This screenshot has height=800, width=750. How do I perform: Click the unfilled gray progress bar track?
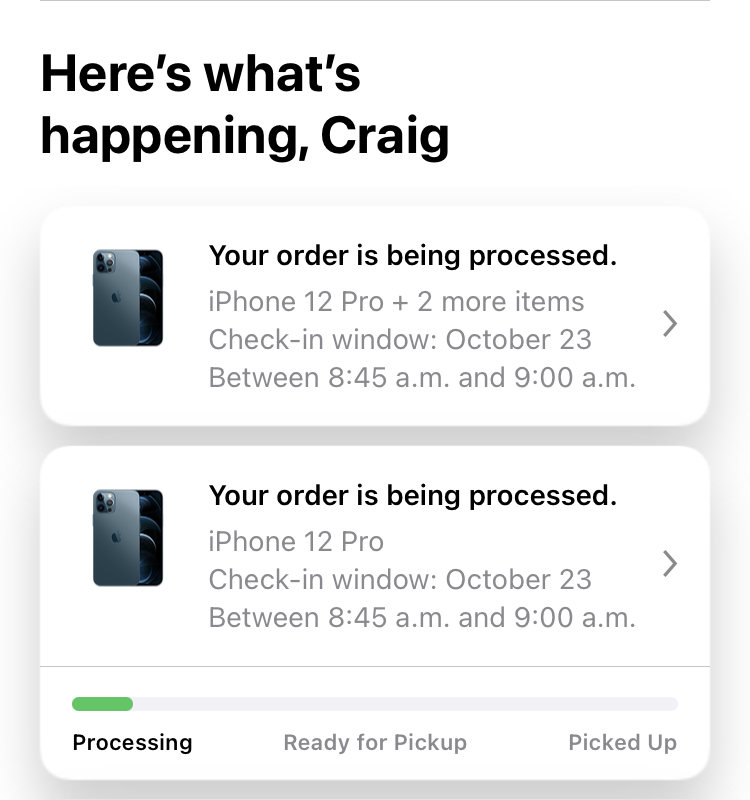405,704
